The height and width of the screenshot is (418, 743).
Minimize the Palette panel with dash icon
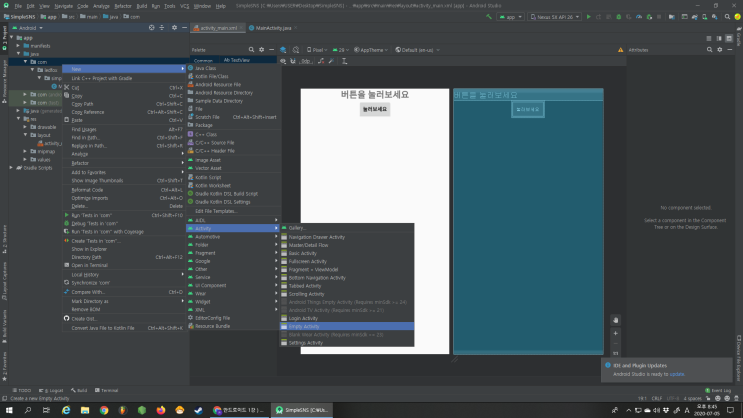coord(272,50)
